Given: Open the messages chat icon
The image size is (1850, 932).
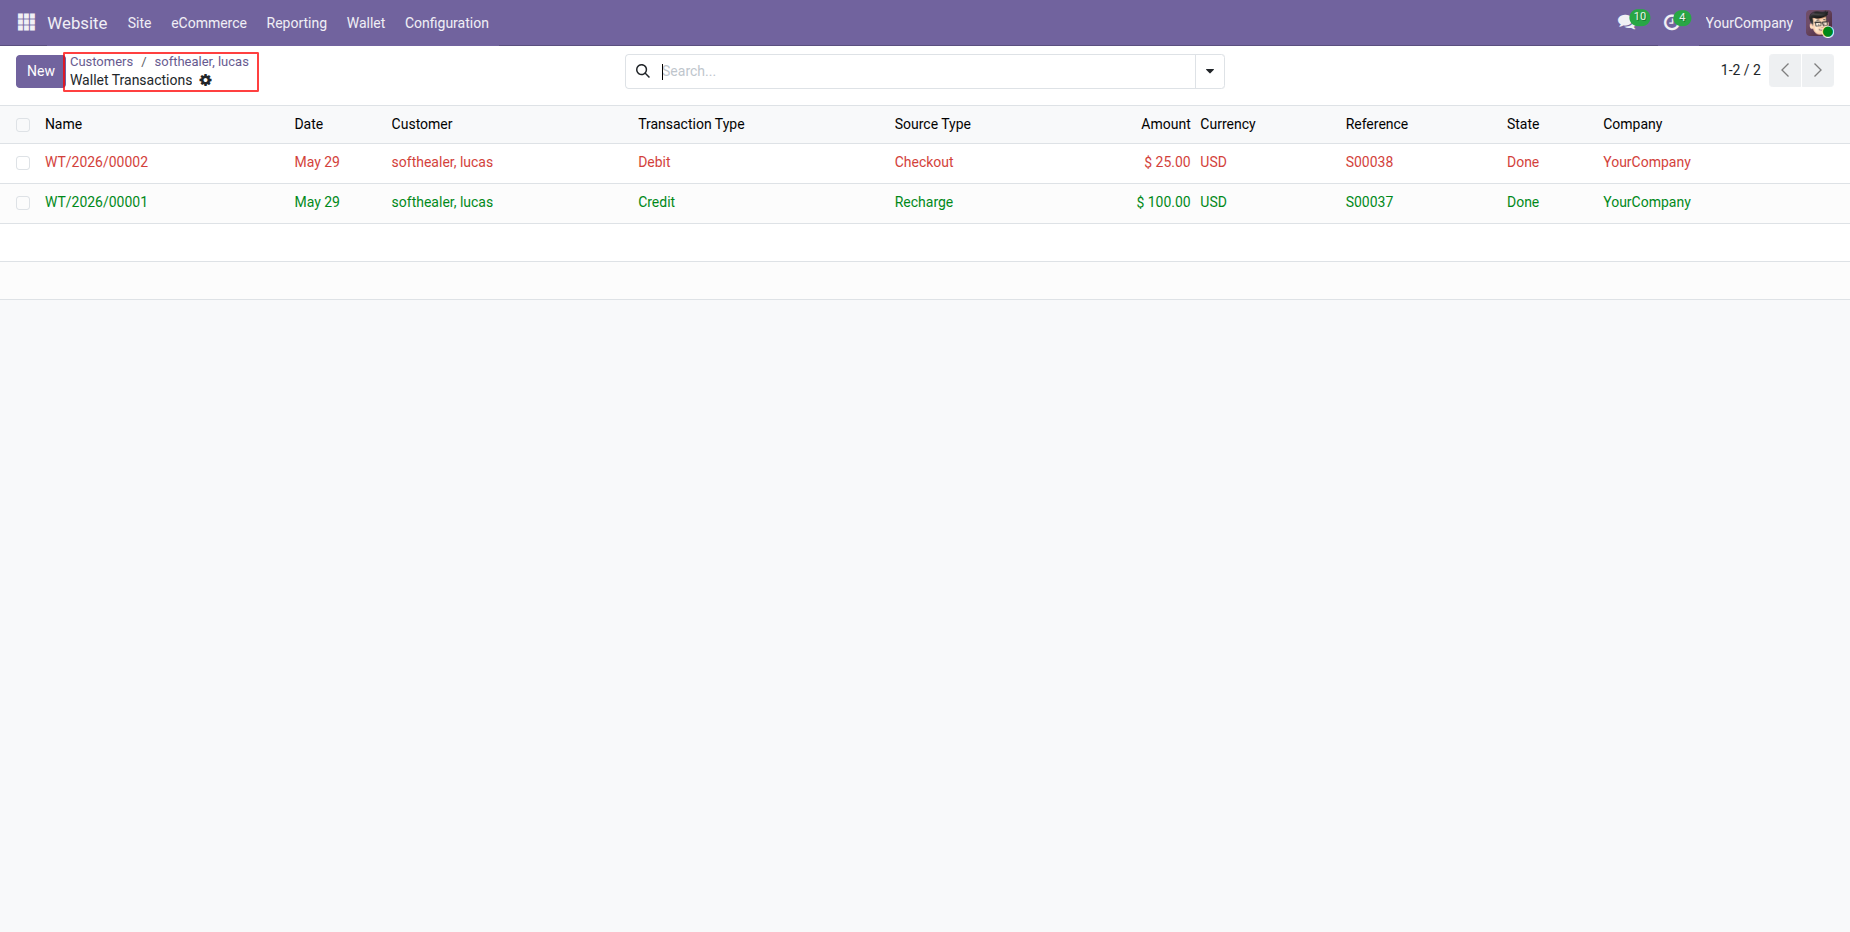Looking at the screenshot, I should (x=1627, y=22).
